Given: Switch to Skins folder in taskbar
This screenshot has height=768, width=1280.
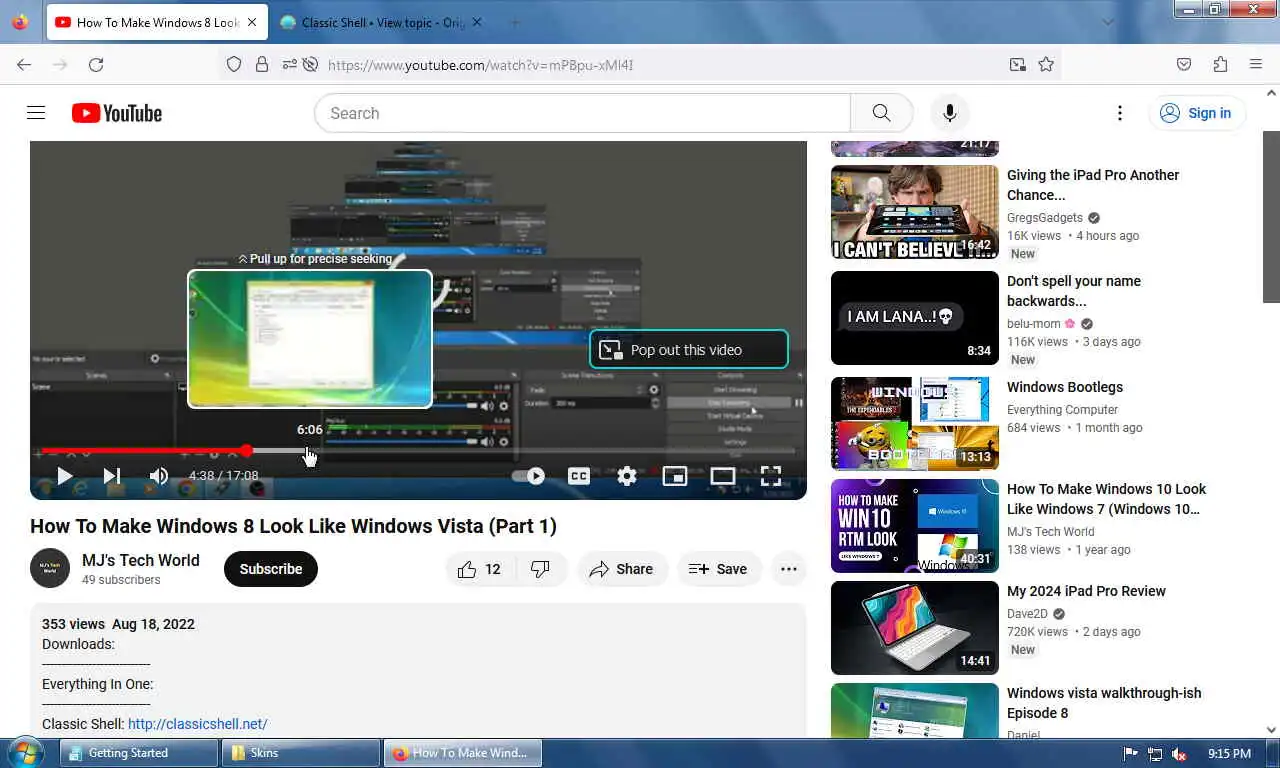Looking at the screenshot, I should pos(301,753).
